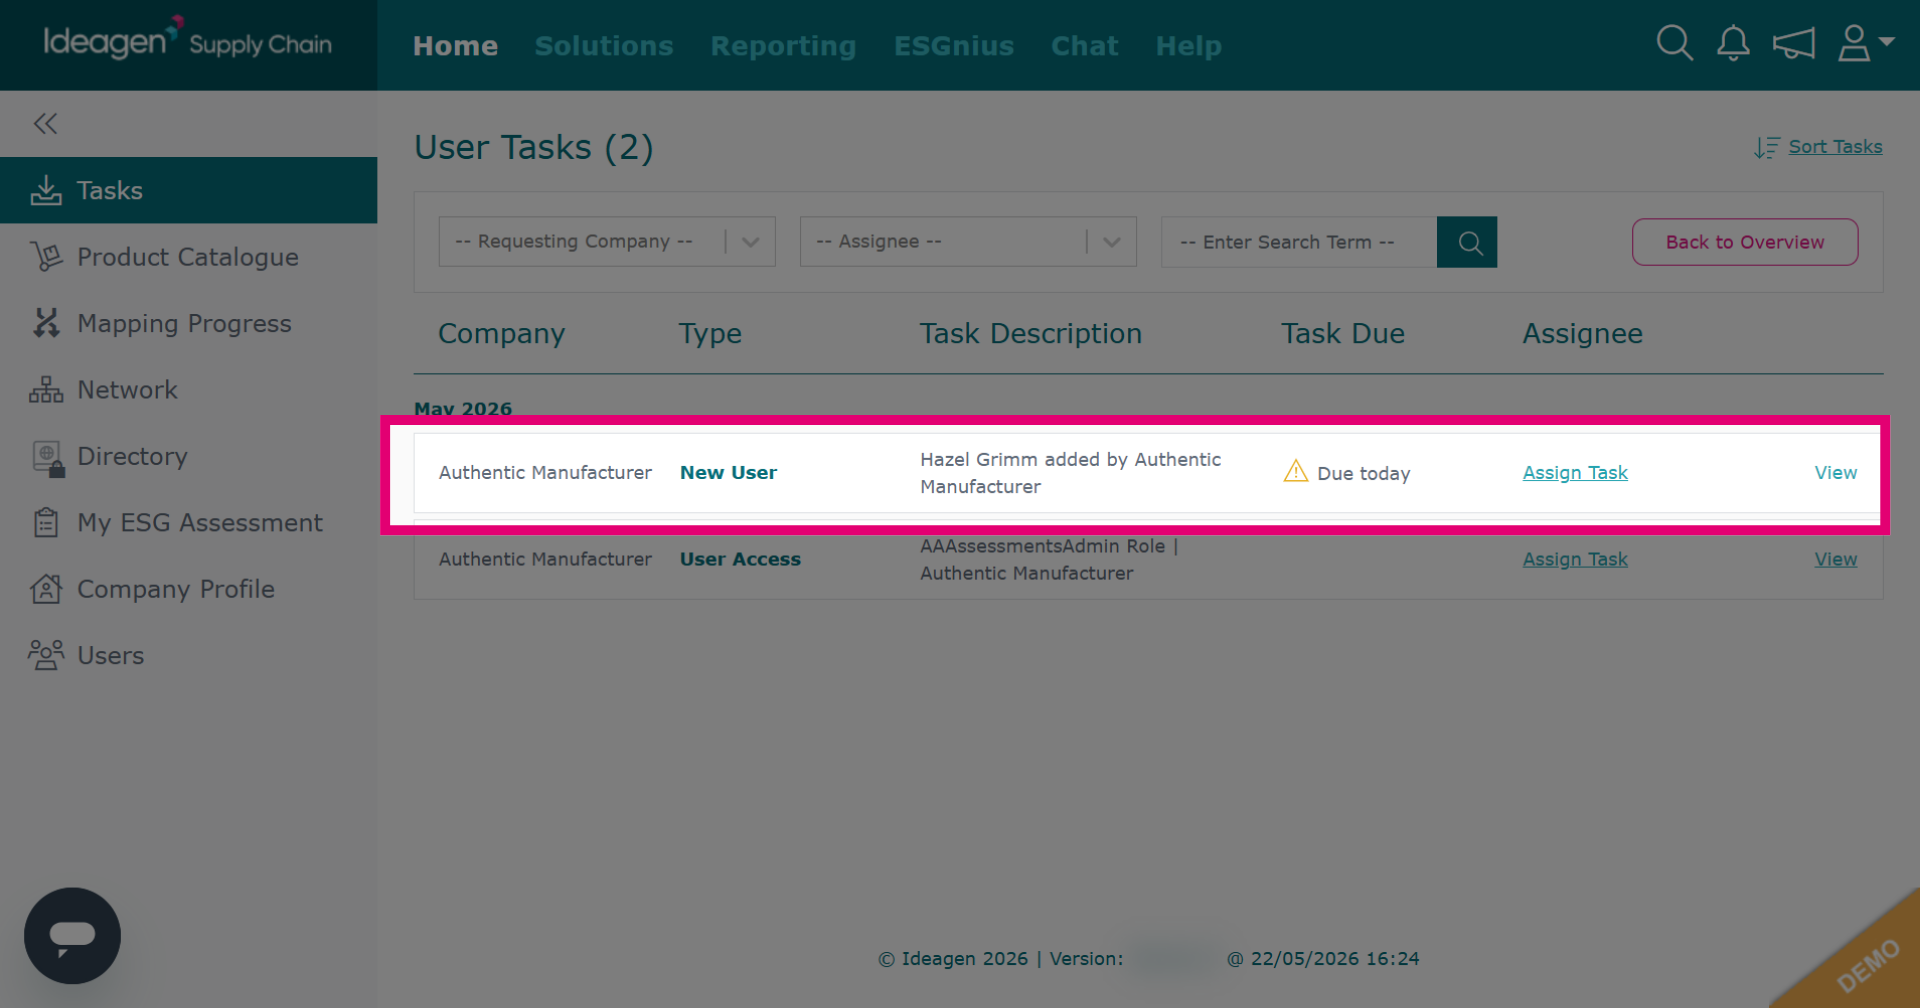Image resolution: width=1920 pixels, height=1008 pixels.
Task: Click the Company Profile house icon
Action: 46,589
